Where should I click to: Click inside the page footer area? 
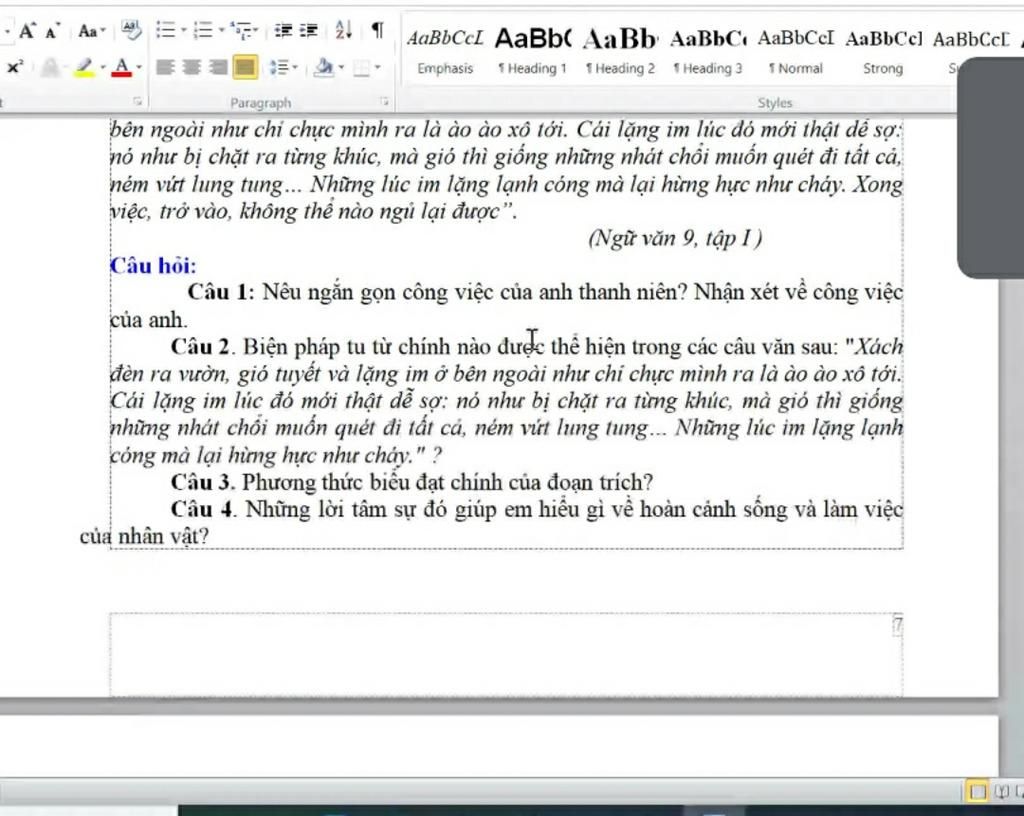tap(506, 655)
